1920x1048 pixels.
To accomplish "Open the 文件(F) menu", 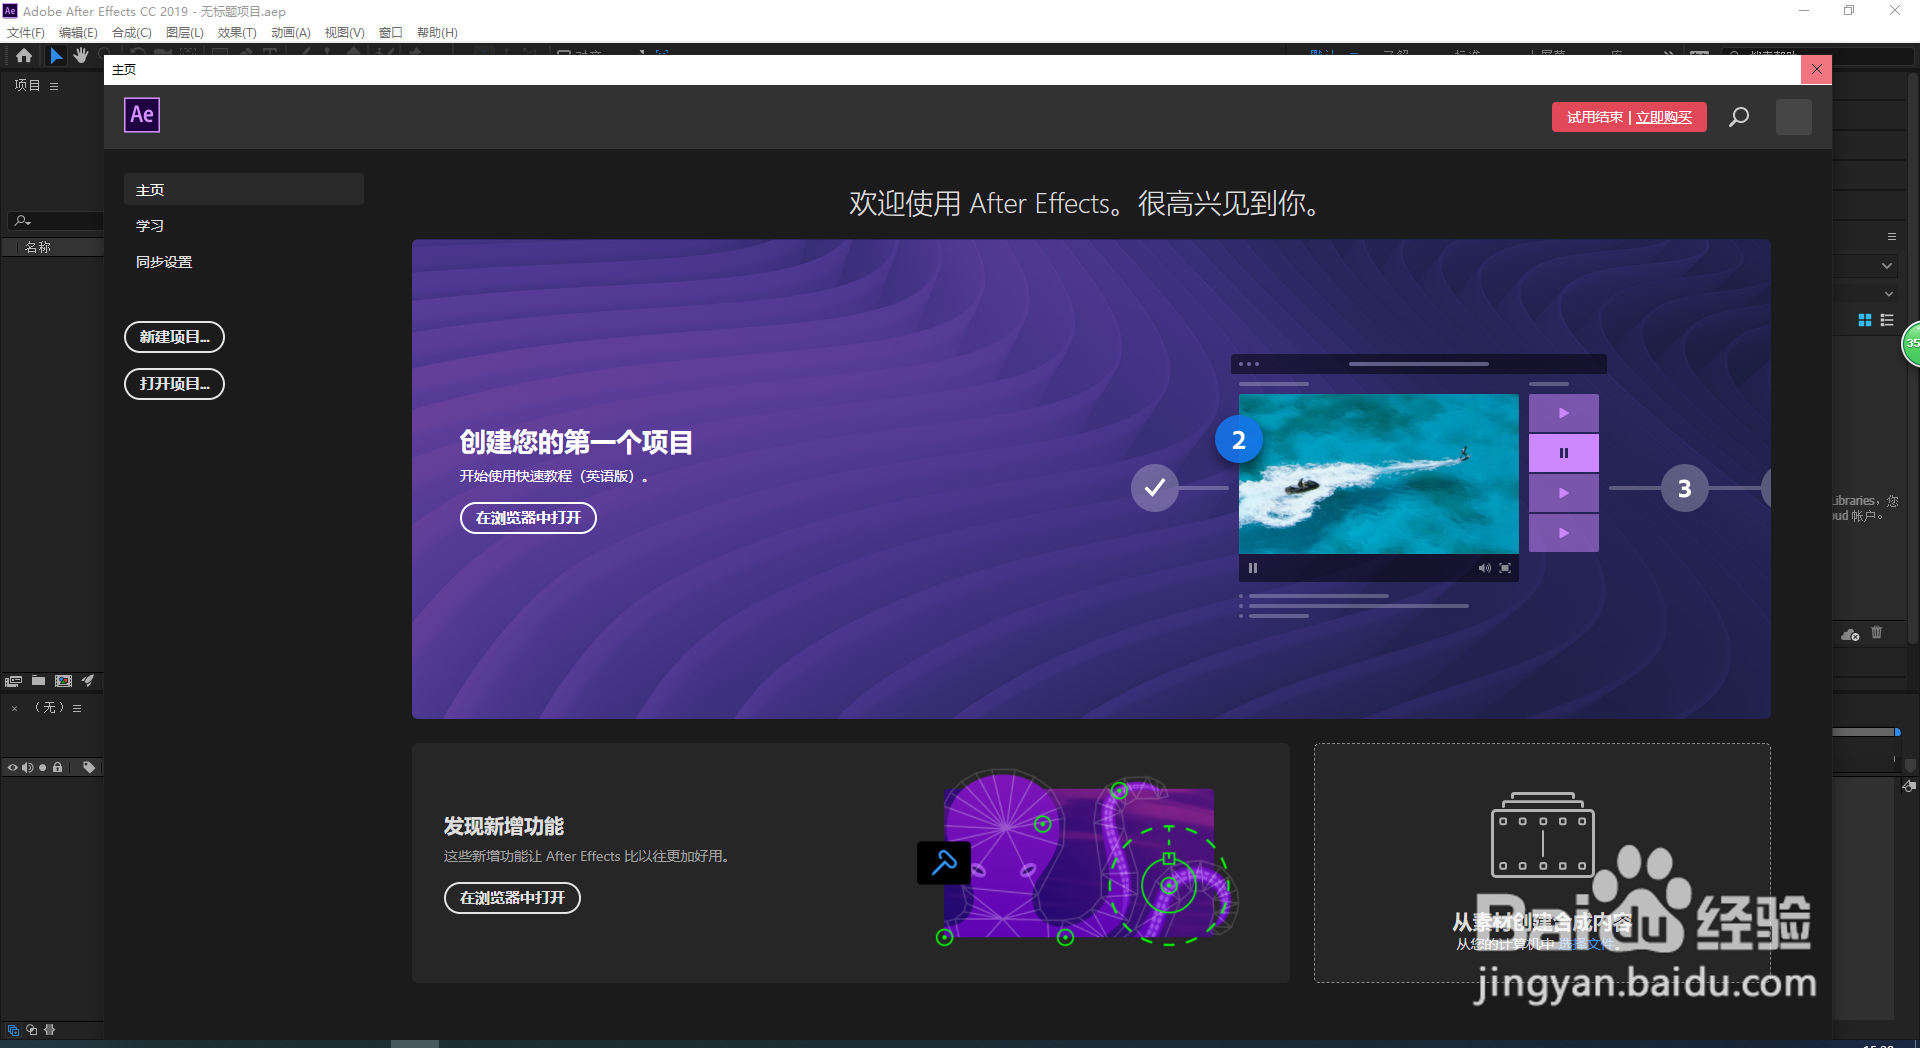I will point(26,33).
